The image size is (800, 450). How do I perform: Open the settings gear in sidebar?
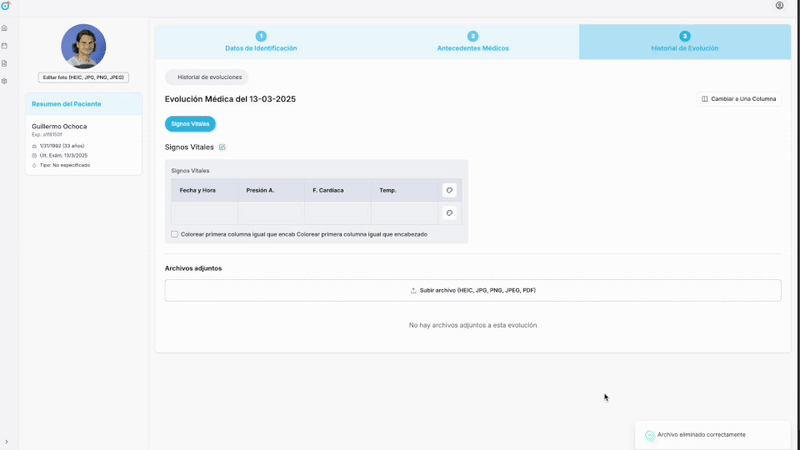(x=5, y=81)
